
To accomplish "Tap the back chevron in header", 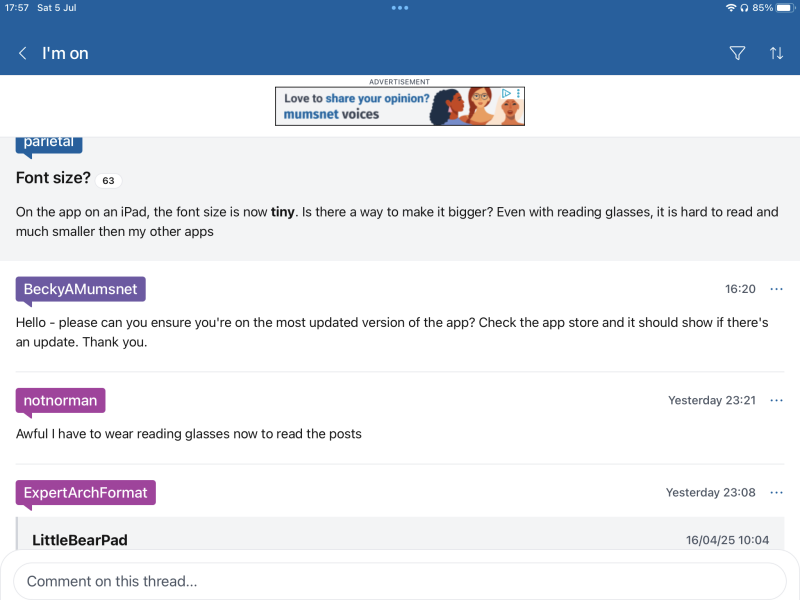I will pyautogui.click(x=22, y=53).
